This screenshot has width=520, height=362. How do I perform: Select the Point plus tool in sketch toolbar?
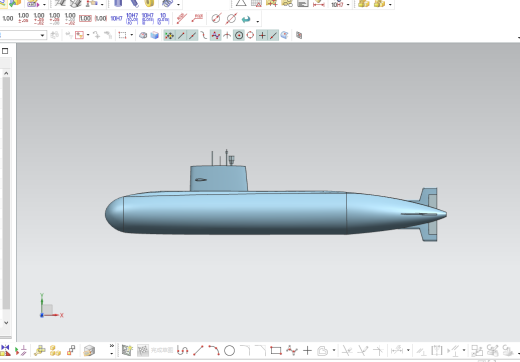click(x=307, y=351)
